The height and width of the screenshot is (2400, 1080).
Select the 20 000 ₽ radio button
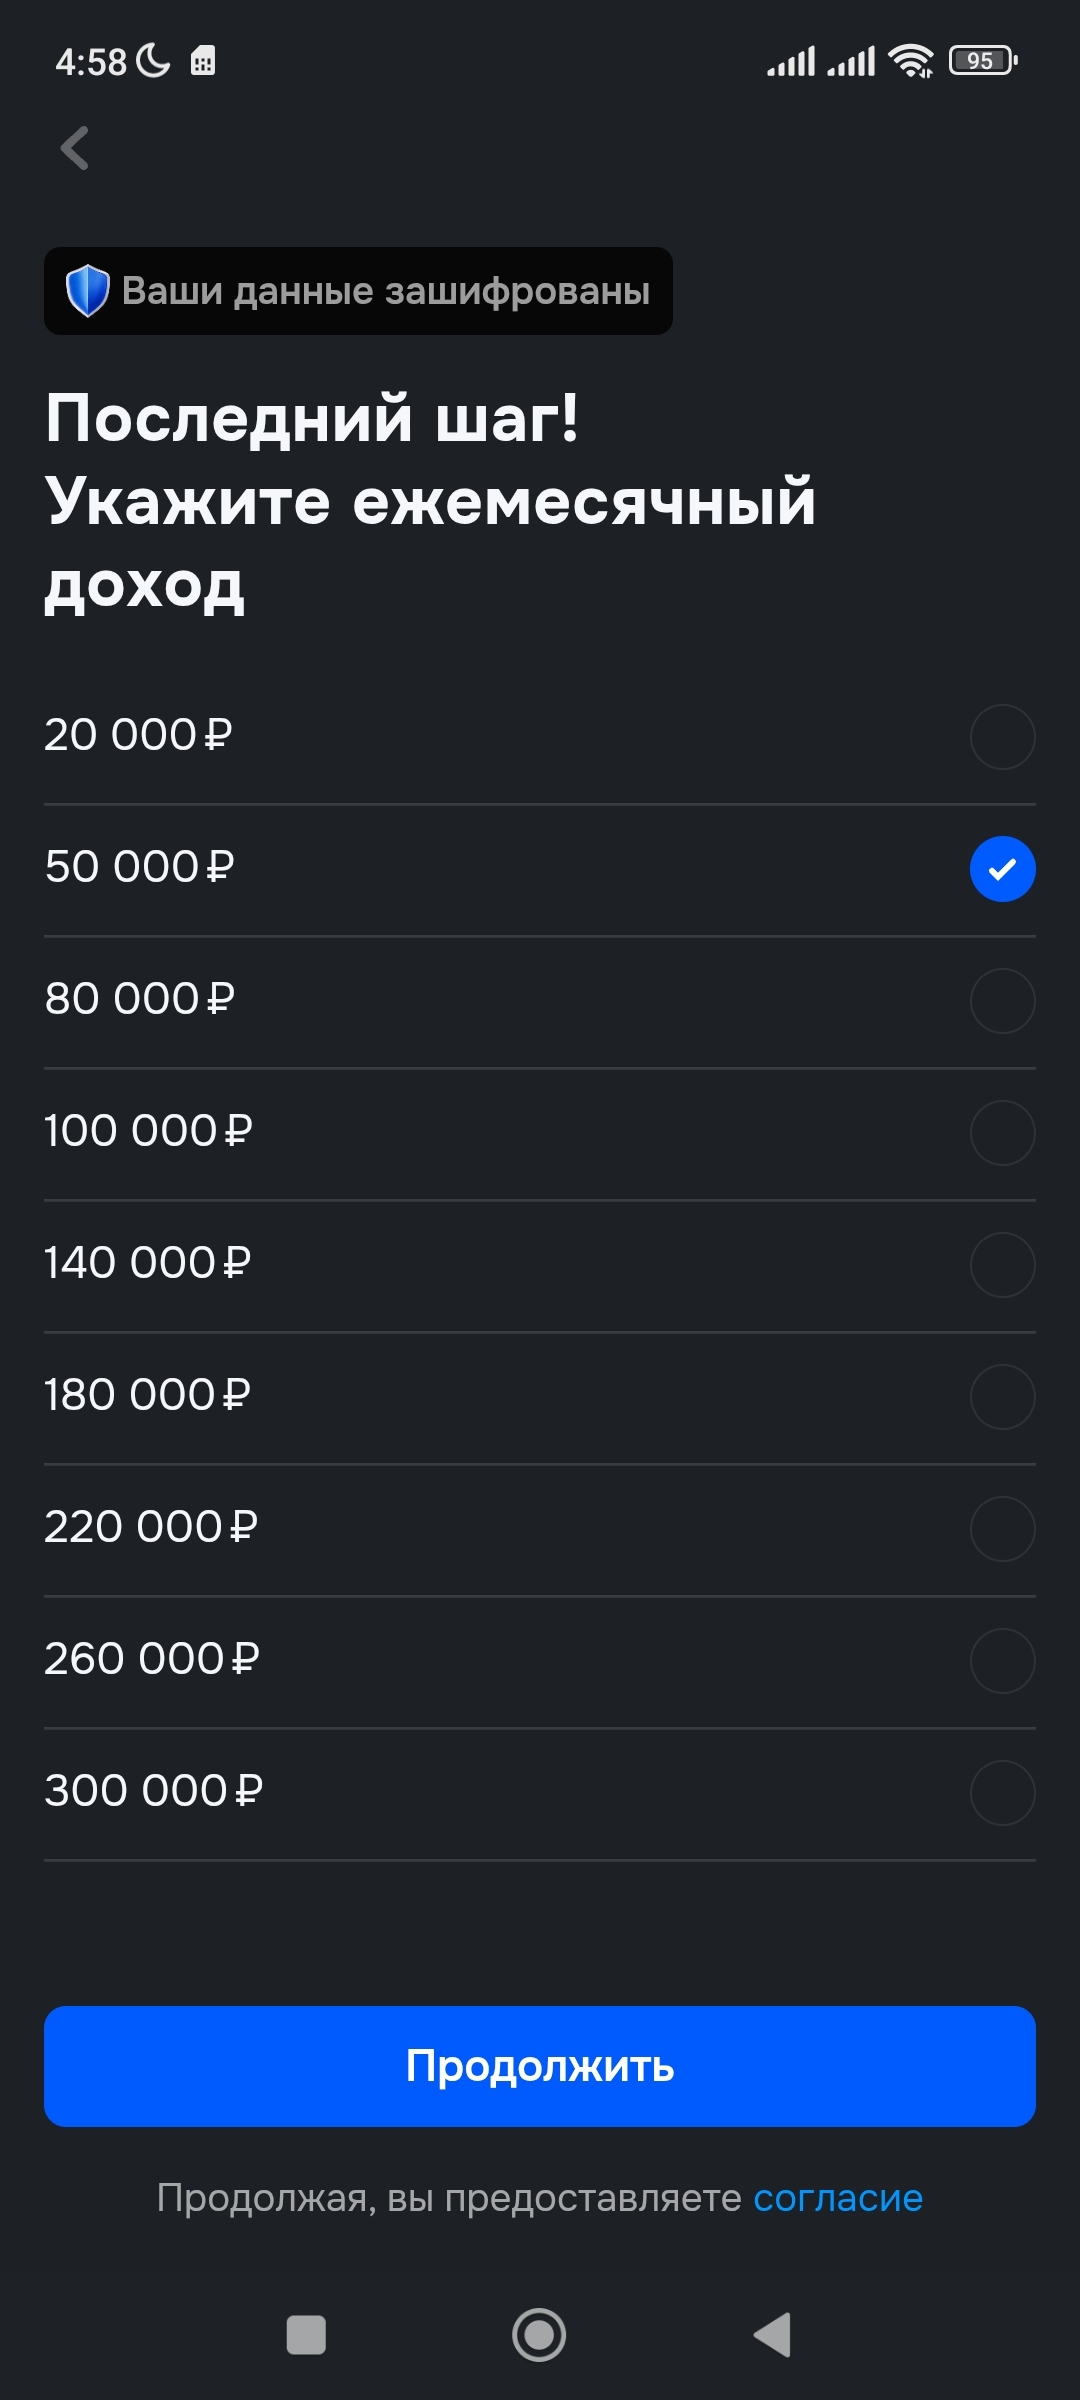[1002, 737]
